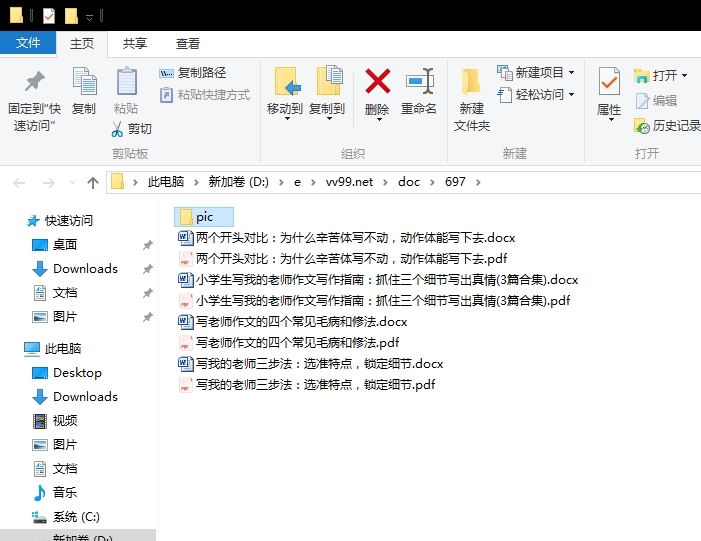
Task: Select the pic folder
Action: tap(204, 217)
